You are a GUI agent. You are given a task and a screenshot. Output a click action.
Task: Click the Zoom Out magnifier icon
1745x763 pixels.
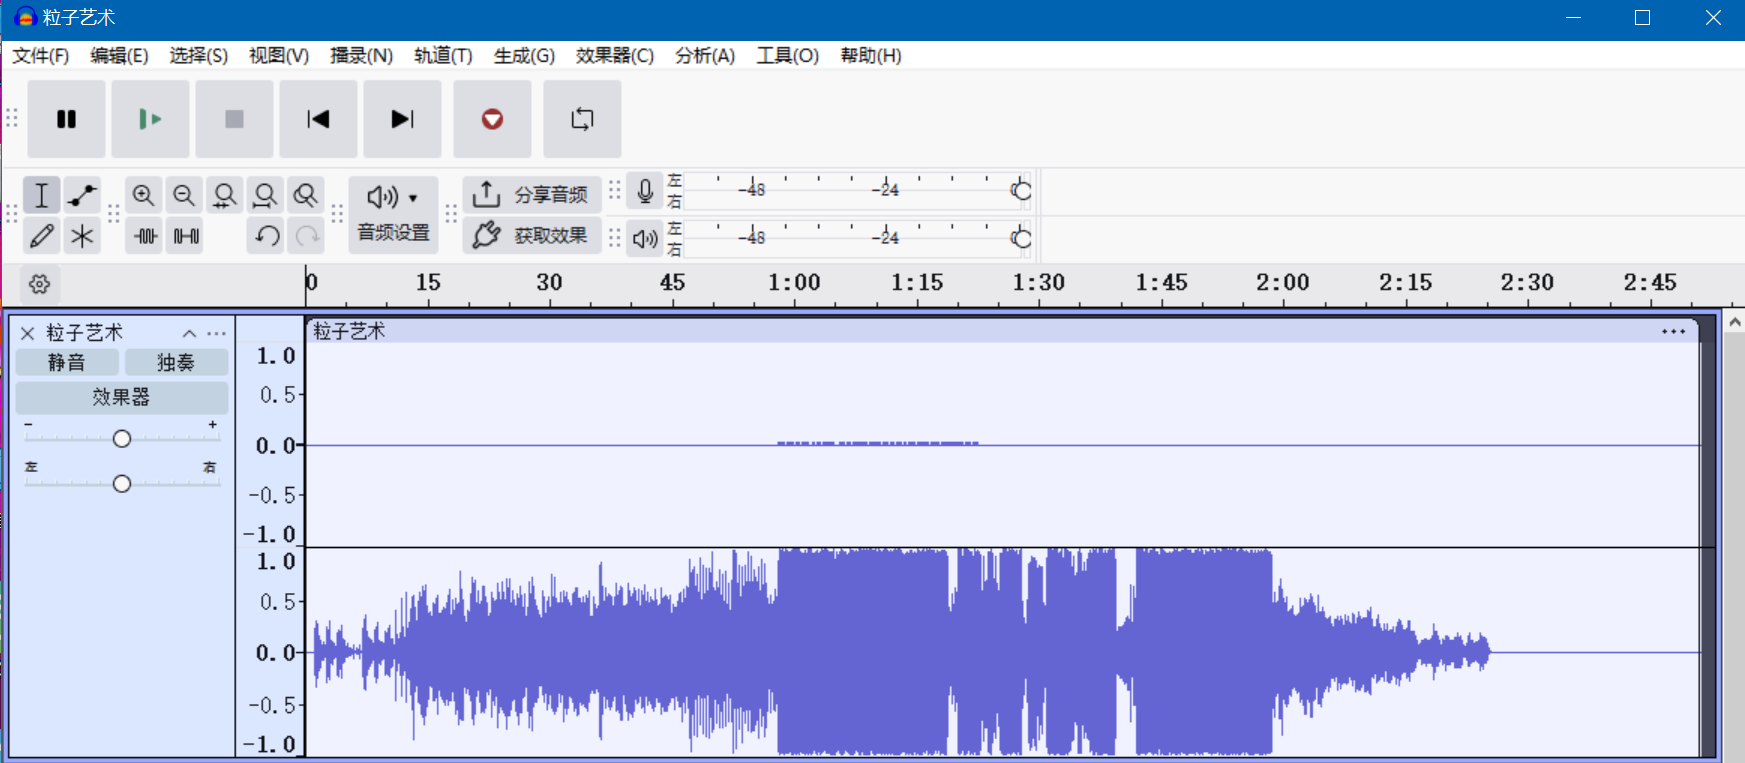pyautogui.click(x=184, y=195)
